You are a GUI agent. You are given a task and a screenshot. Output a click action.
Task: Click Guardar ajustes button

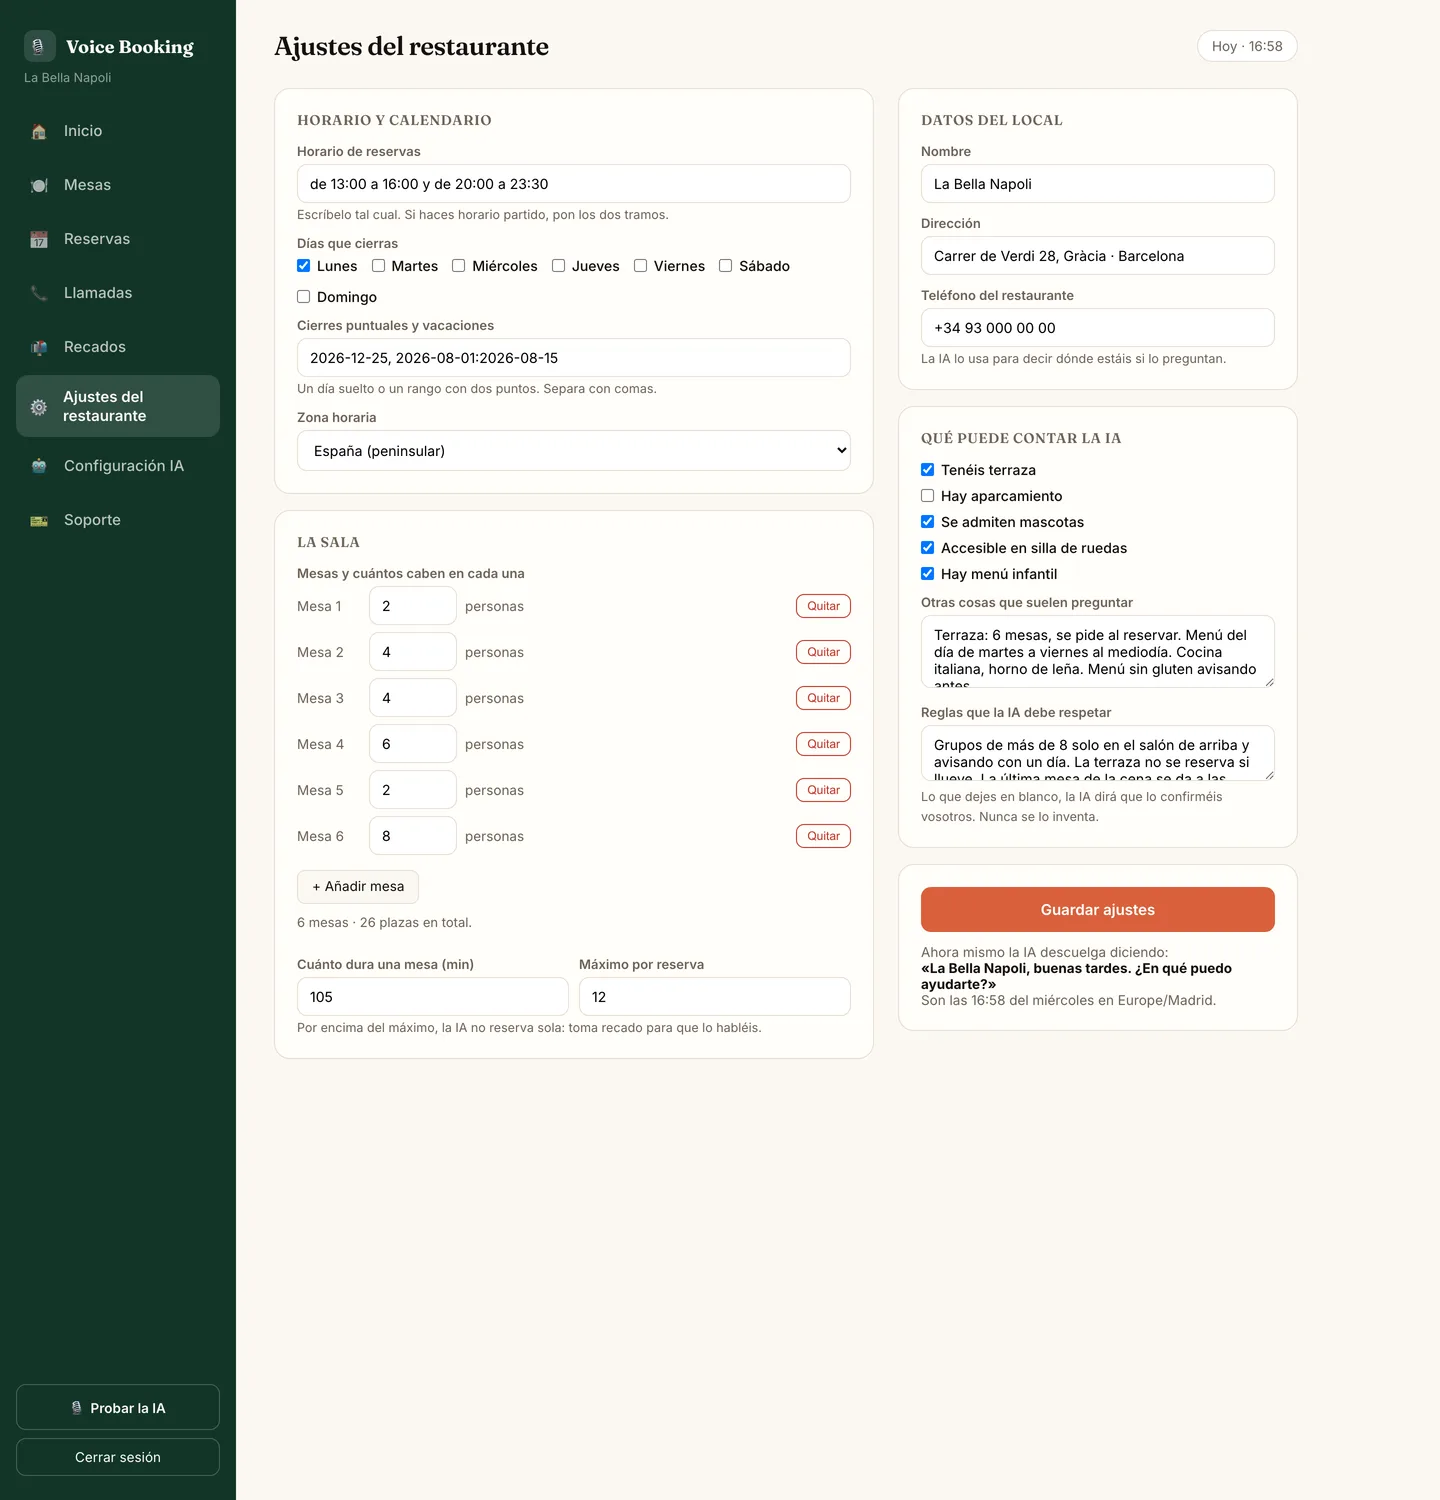tap(1098, 910)
